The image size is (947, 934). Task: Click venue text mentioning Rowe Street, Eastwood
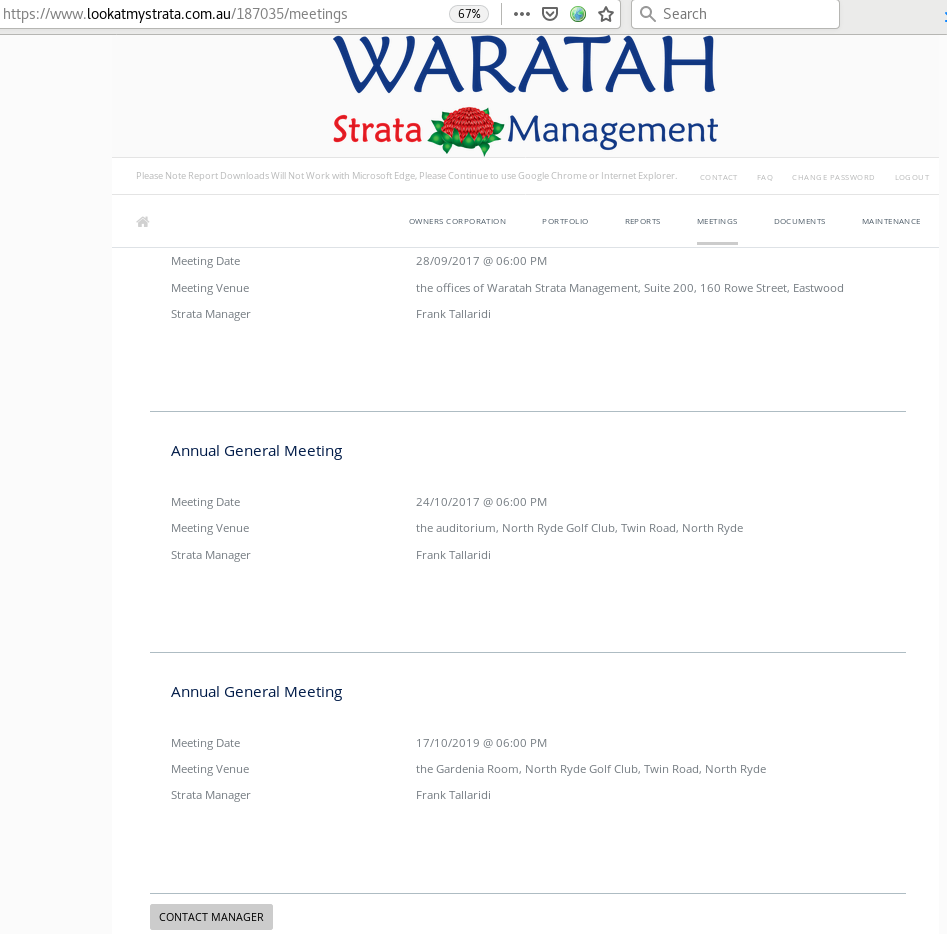click(629, 288)
